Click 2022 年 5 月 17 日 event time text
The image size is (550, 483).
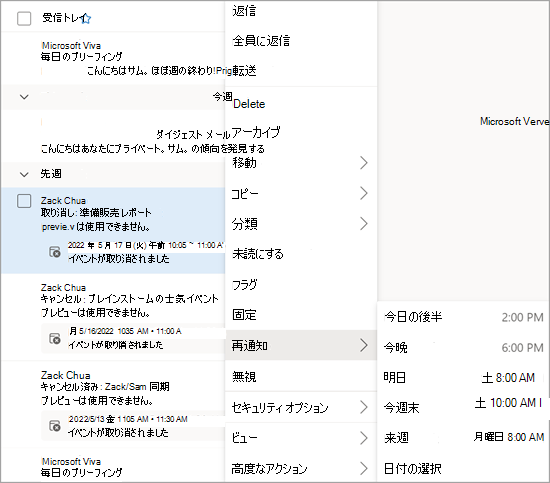pos(146,245)
